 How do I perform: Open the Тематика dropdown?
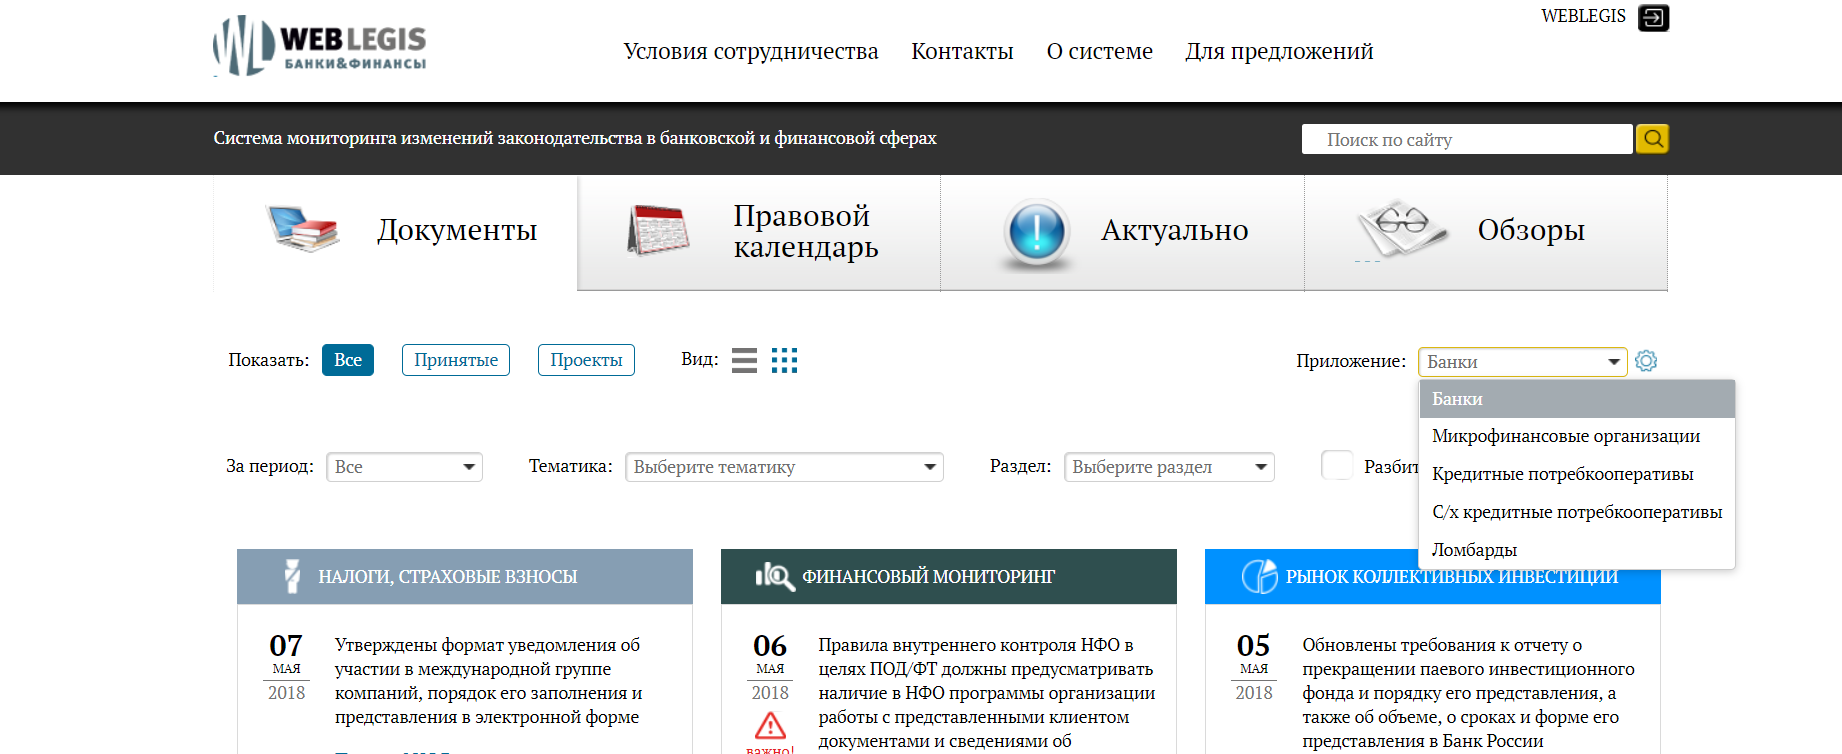pos(784,467)
